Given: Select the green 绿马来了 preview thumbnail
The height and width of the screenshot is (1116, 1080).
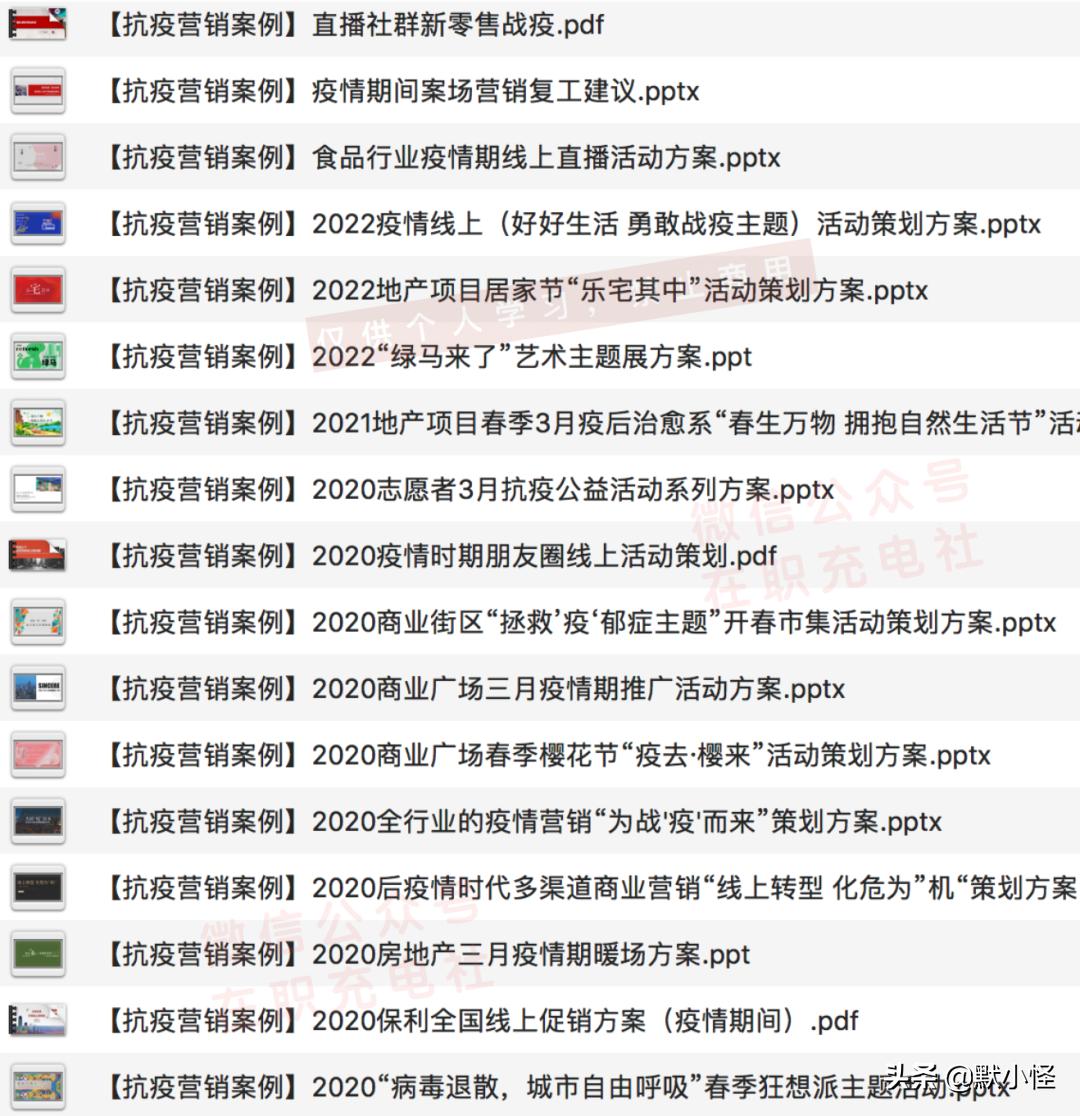Looking at the screenshot, I should (x=37, y=357).
